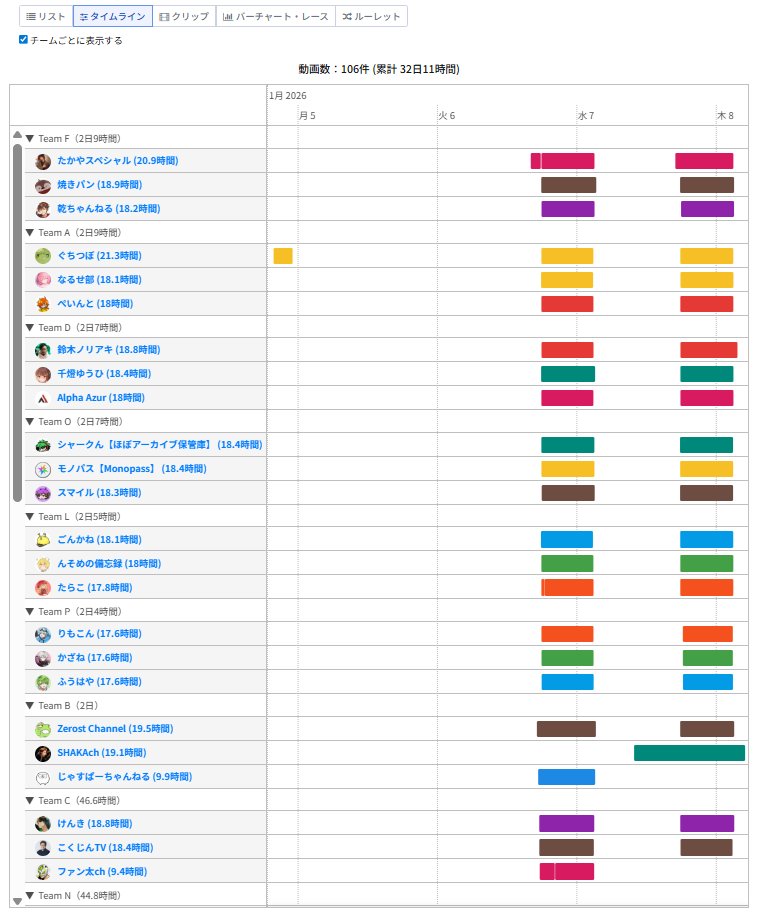This screenshot has width=761, height=917.
Task: Toggle チームごとに表示する checkbox
Action: [23, 40]
